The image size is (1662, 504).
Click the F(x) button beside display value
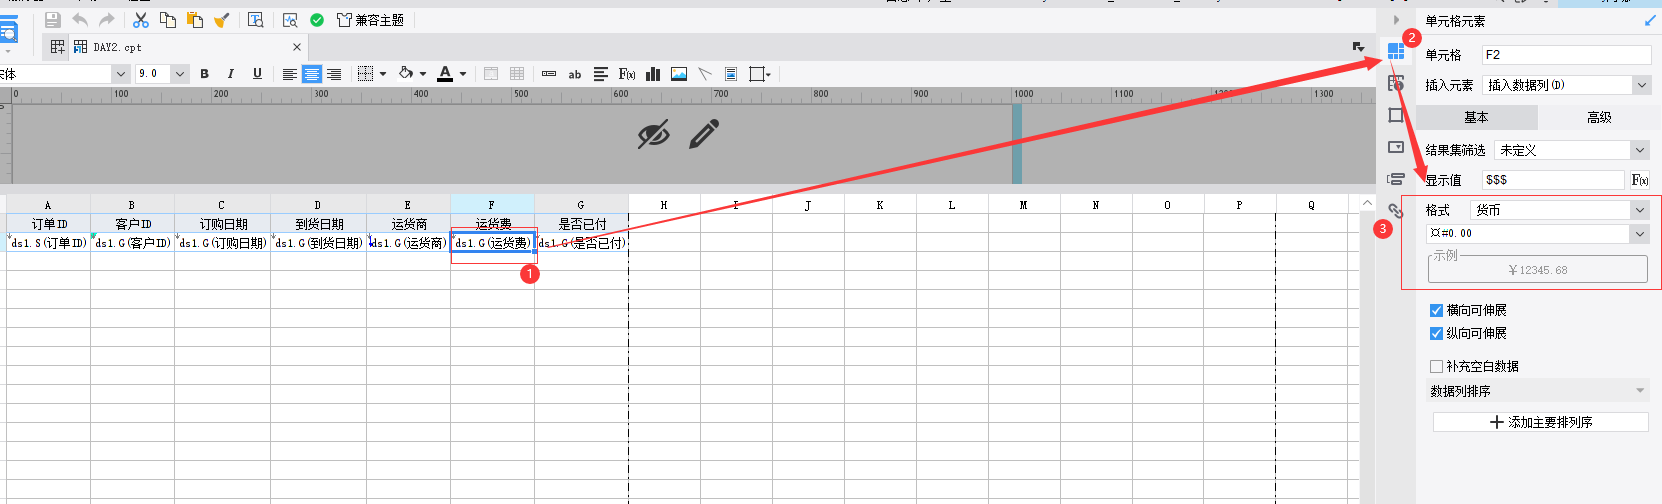(x=1640, y=180)
